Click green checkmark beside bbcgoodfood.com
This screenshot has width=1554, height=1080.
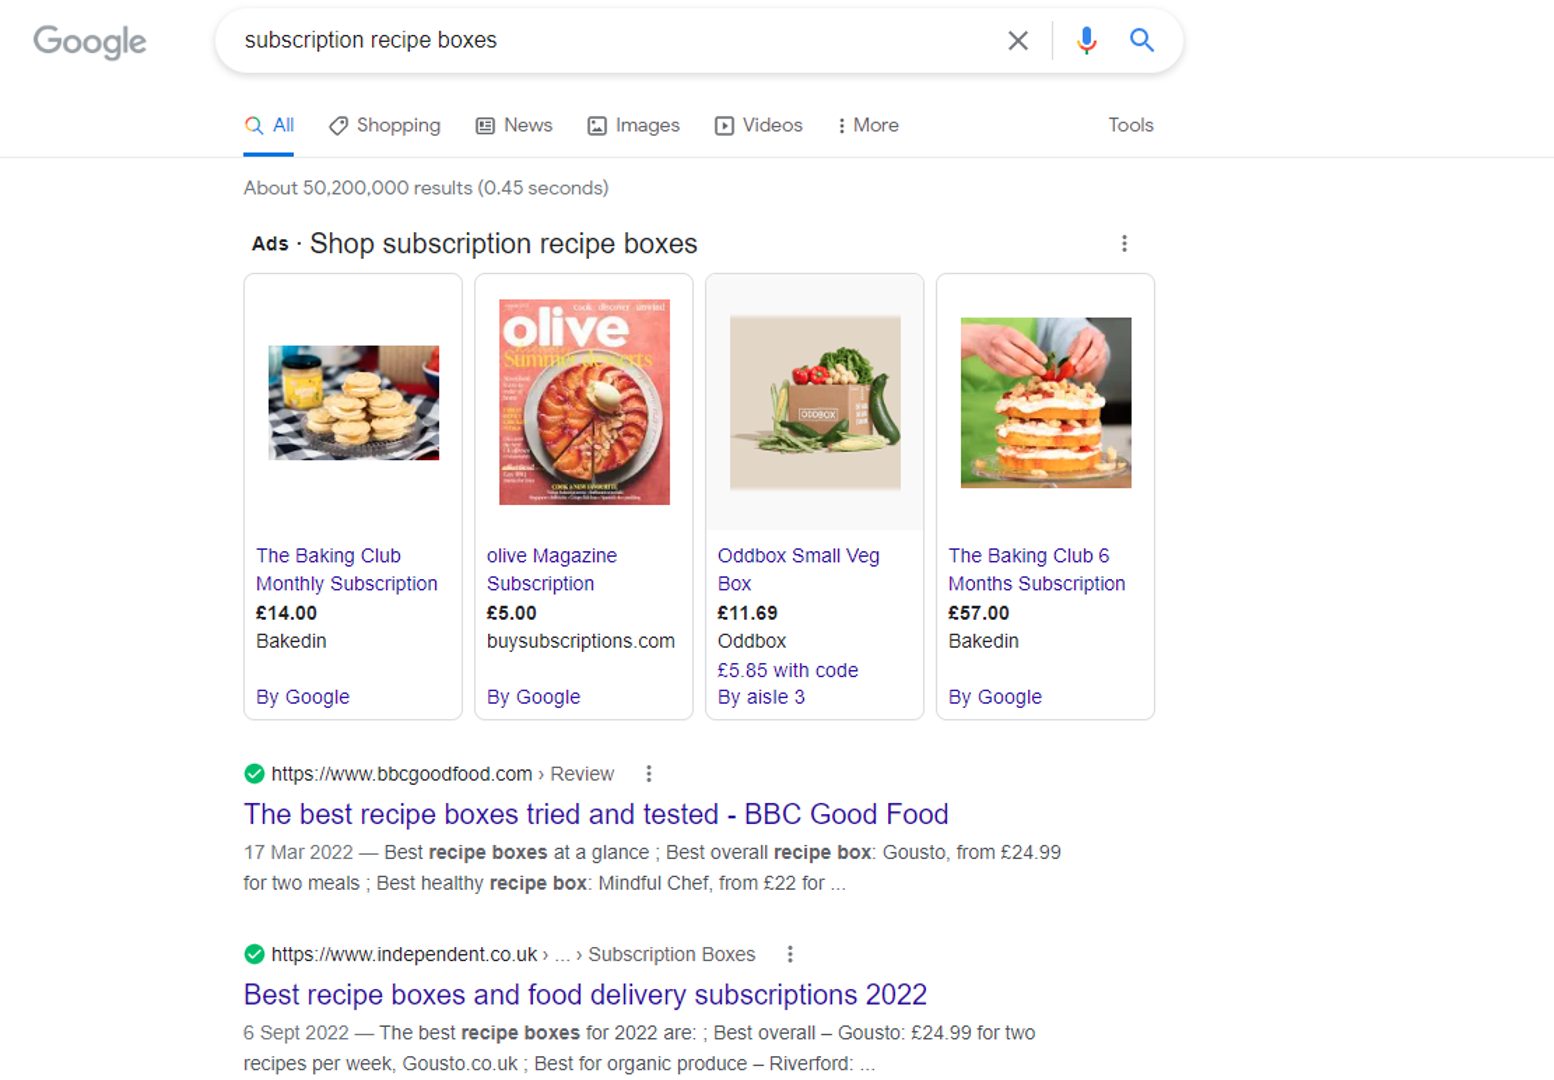(254, 773)
